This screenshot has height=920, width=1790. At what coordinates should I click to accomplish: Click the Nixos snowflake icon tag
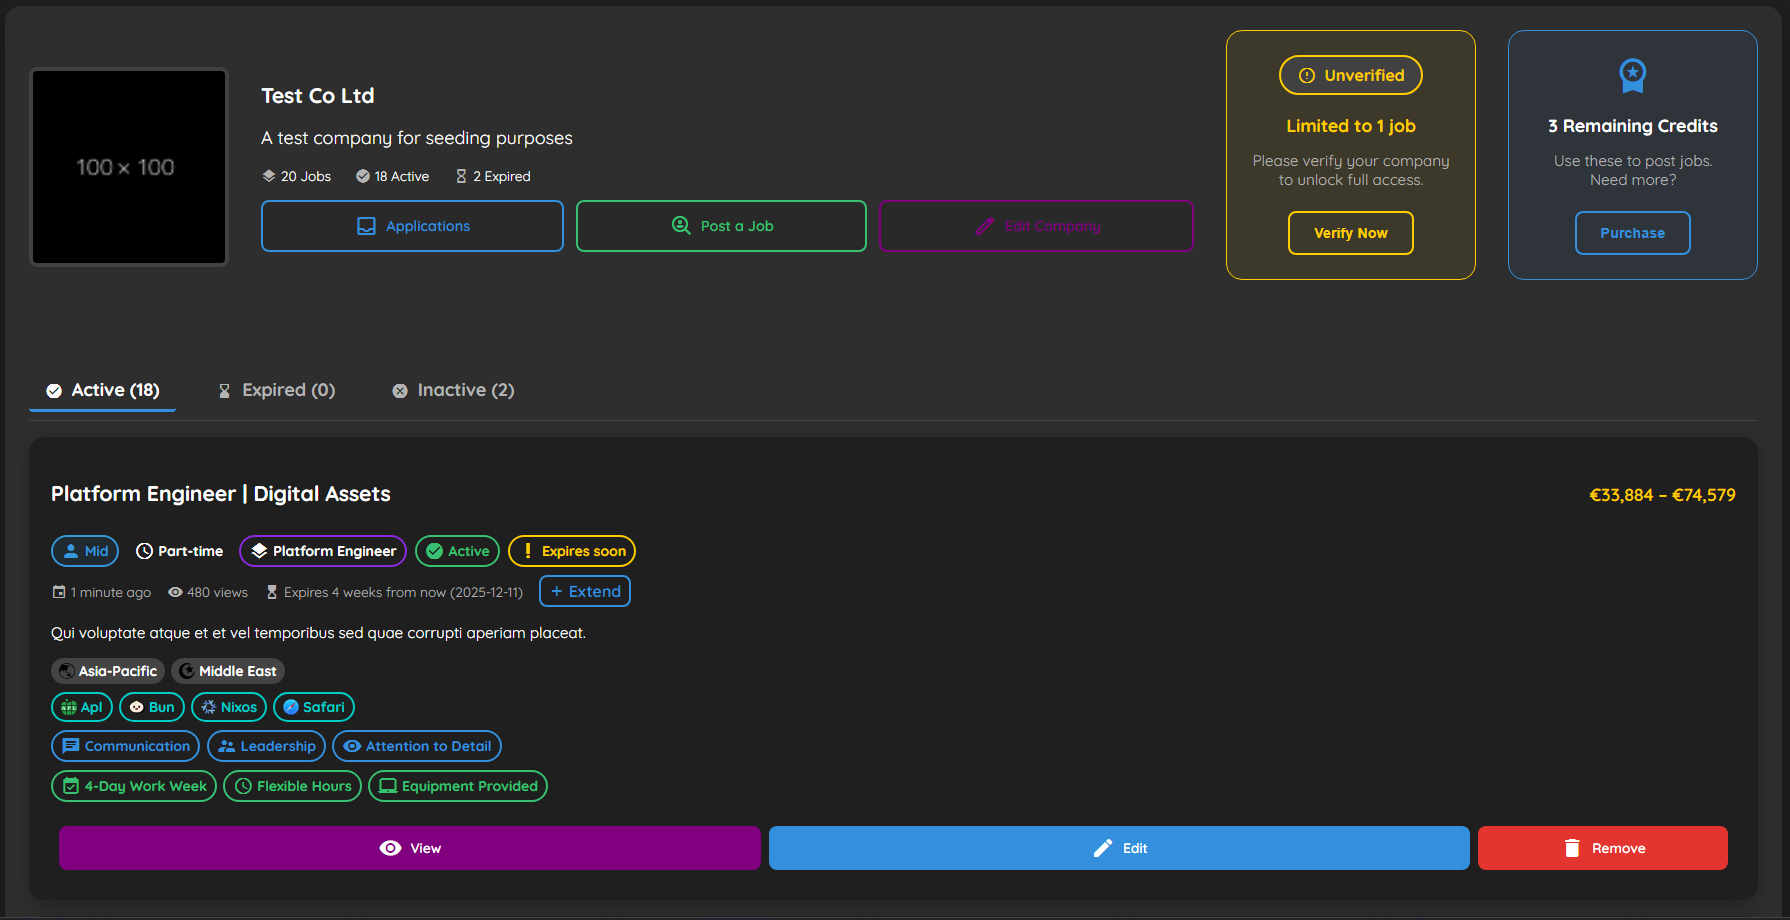click(228, 707)
